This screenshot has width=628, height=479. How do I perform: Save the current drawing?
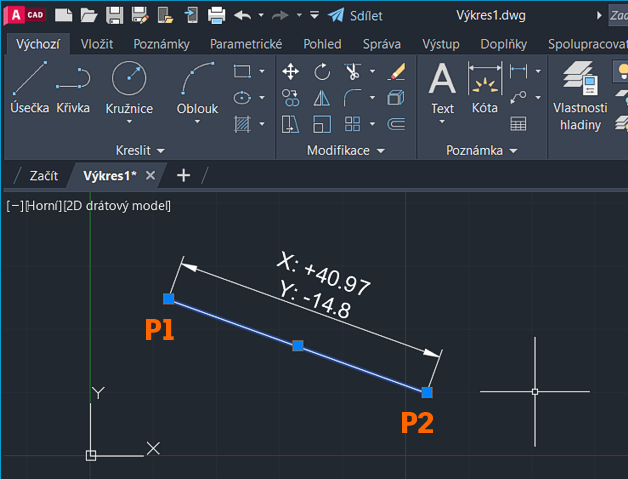[114, 16]
